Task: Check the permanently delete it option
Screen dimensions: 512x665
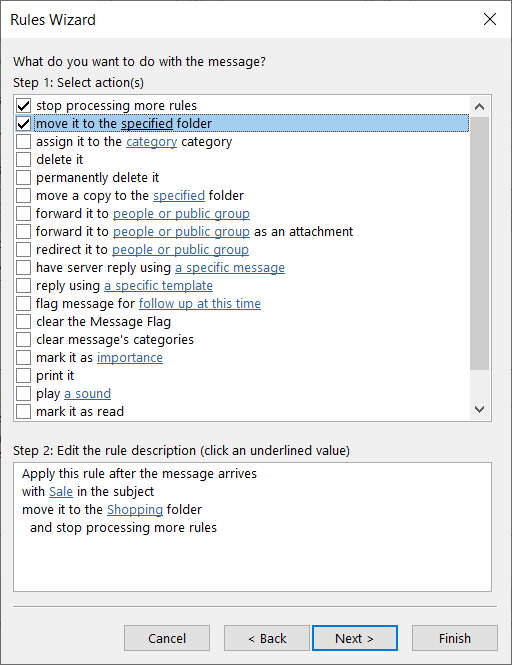Action: [23, 177]
